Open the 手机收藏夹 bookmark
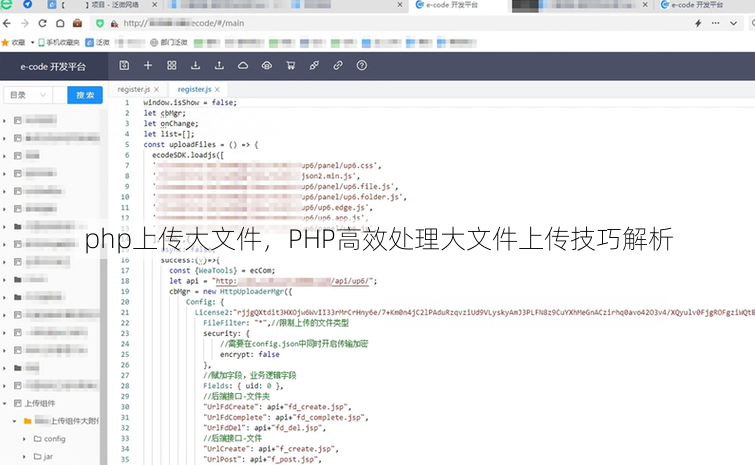The width and height of the screenshot is (755, 465). tap(59, 42)
